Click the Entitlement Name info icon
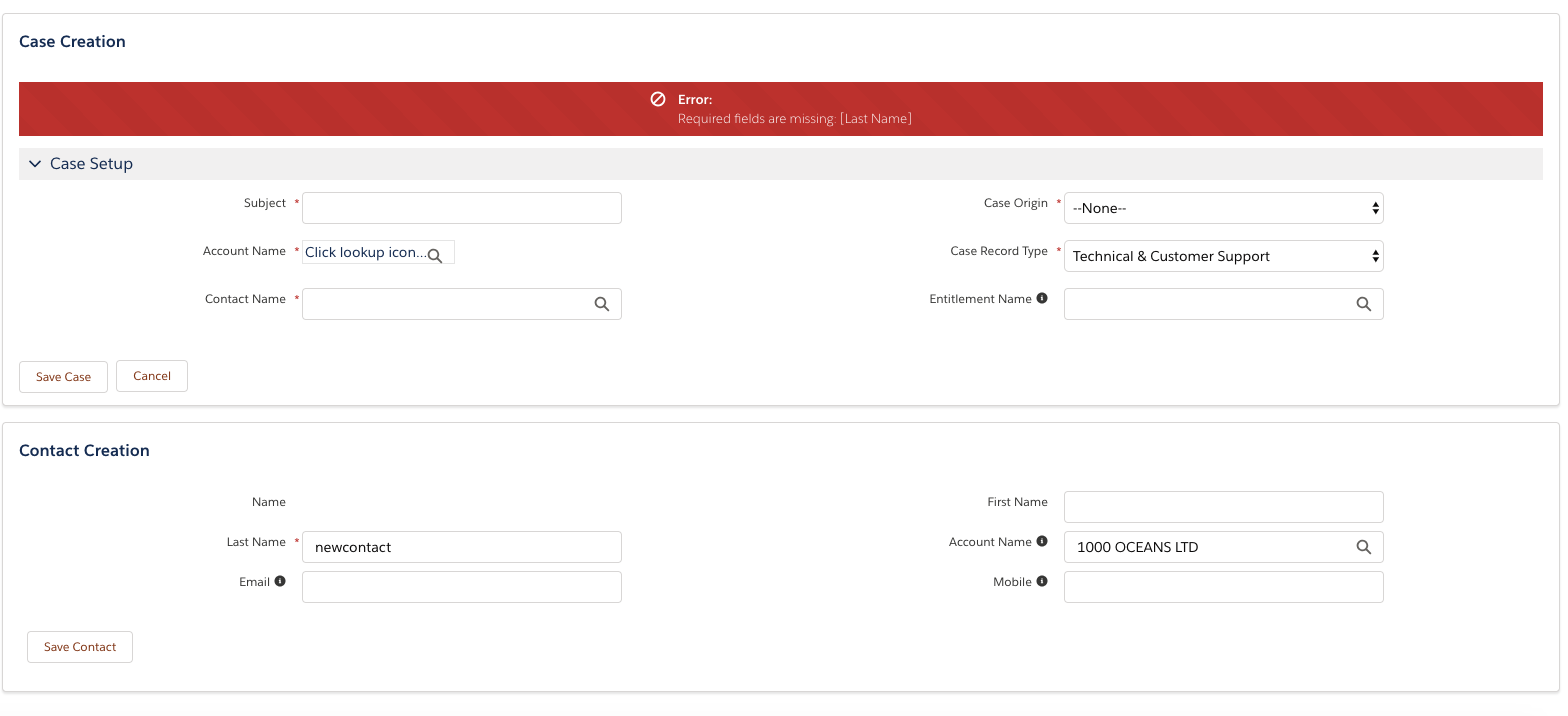Viewport: 1568px width, 716px height. pos(1042,298)
